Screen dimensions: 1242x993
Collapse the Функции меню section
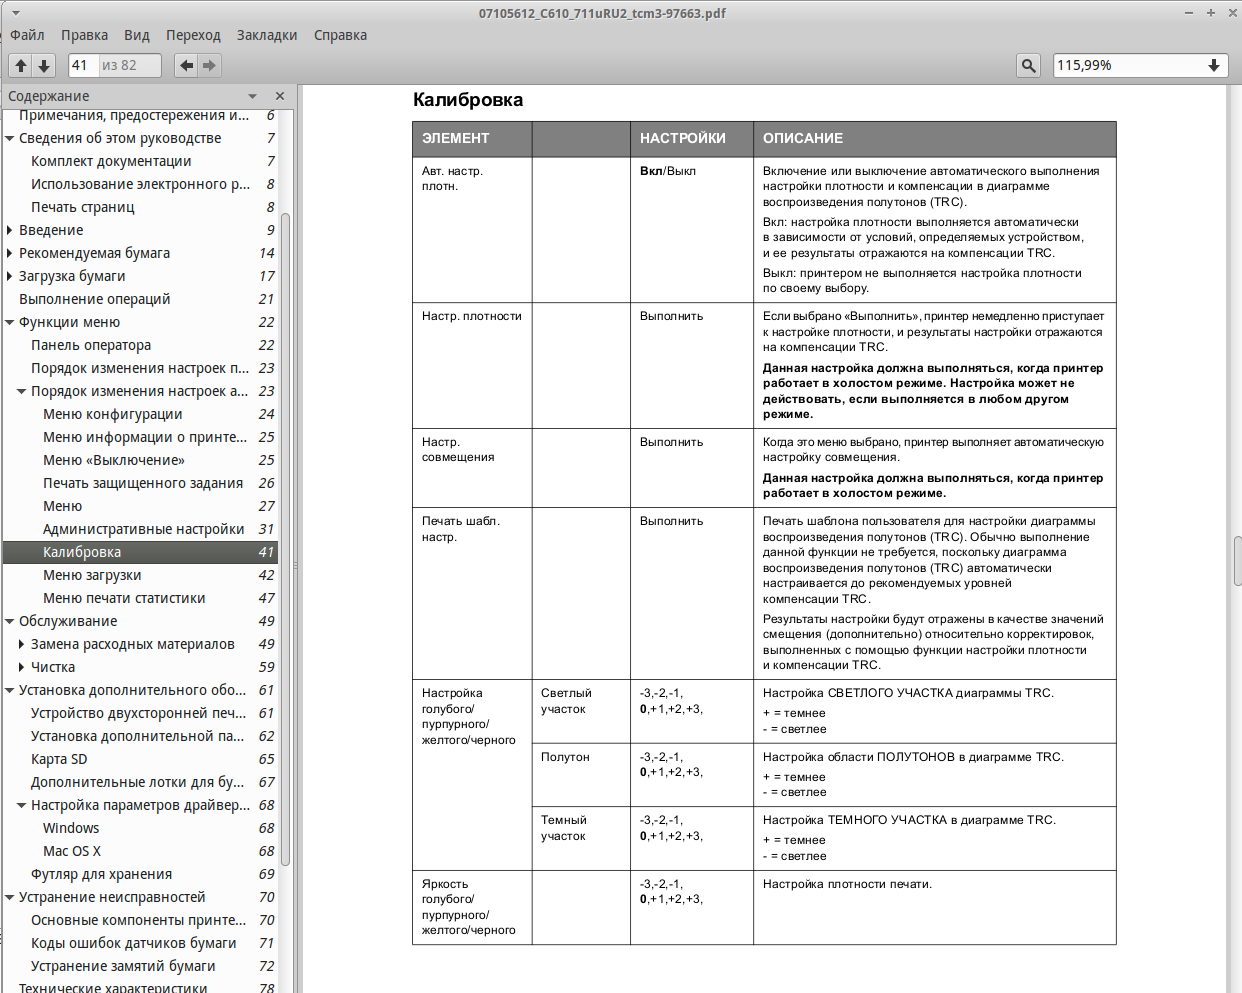coord(10,322)
